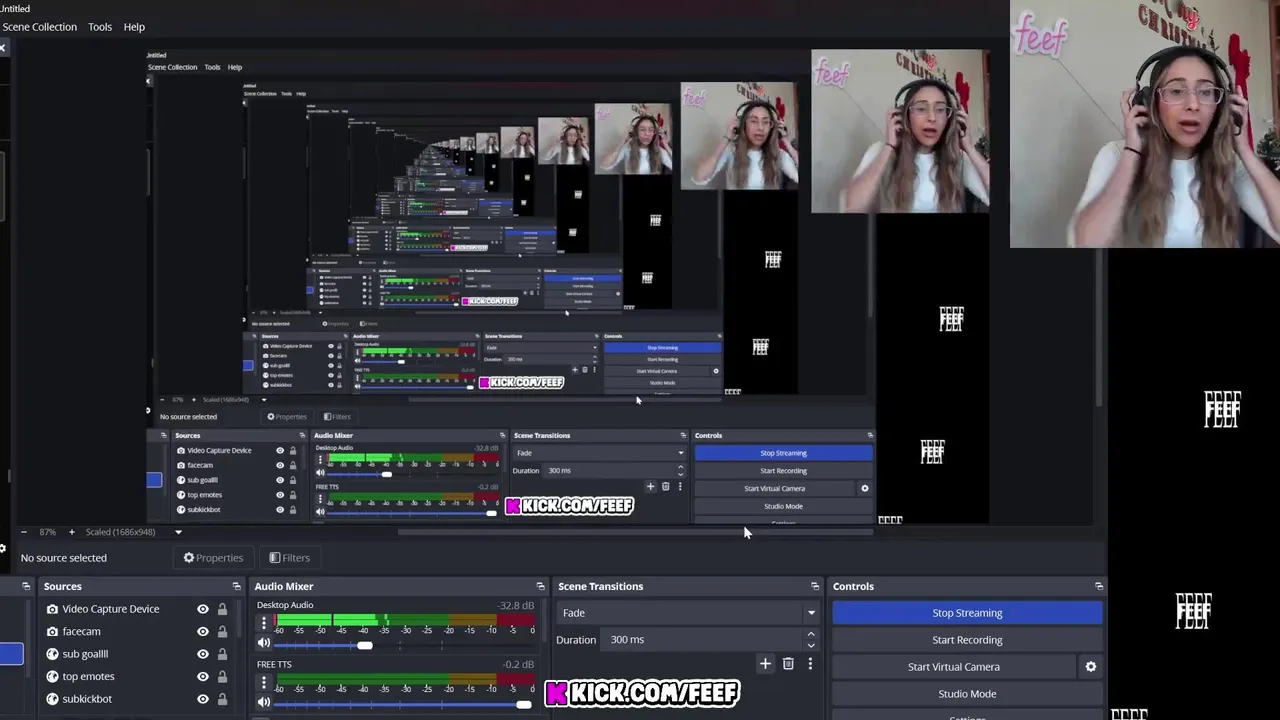Image resolution: width=1280 pixels, height=720 pixels.
Task: Toggle lock on top emotes source
Action: coord(222,676)
